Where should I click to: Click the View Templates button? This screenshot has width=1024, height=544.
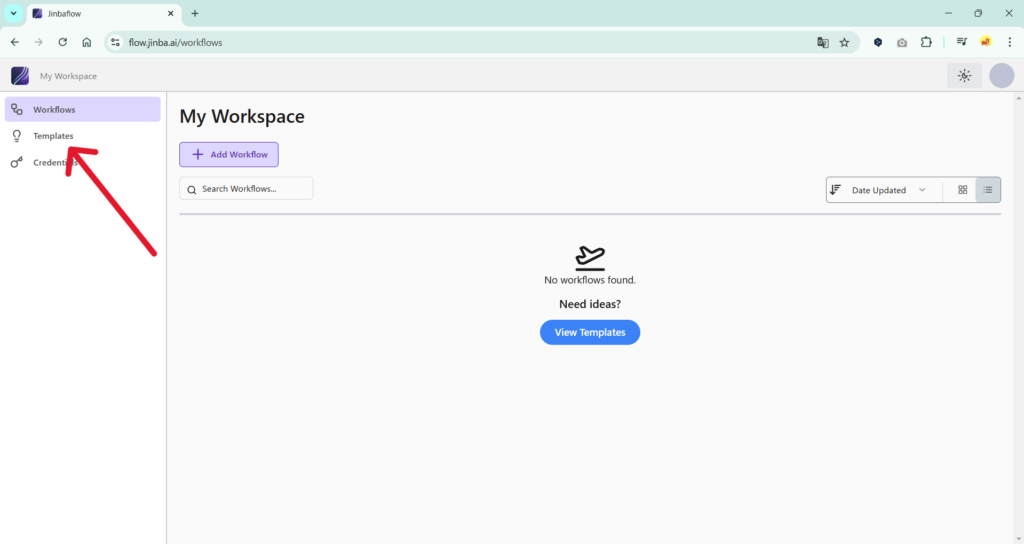pos(590,332)
